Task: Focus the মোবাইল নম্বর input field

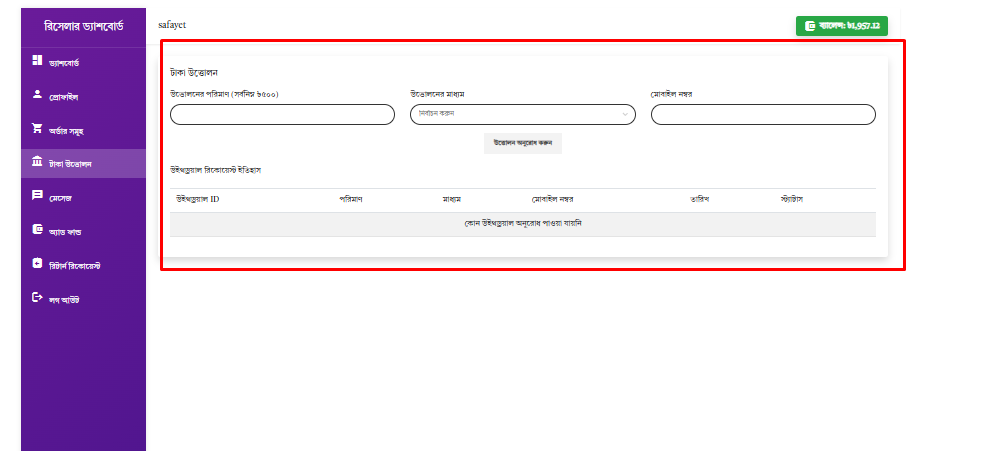Action: click(763, 115)
